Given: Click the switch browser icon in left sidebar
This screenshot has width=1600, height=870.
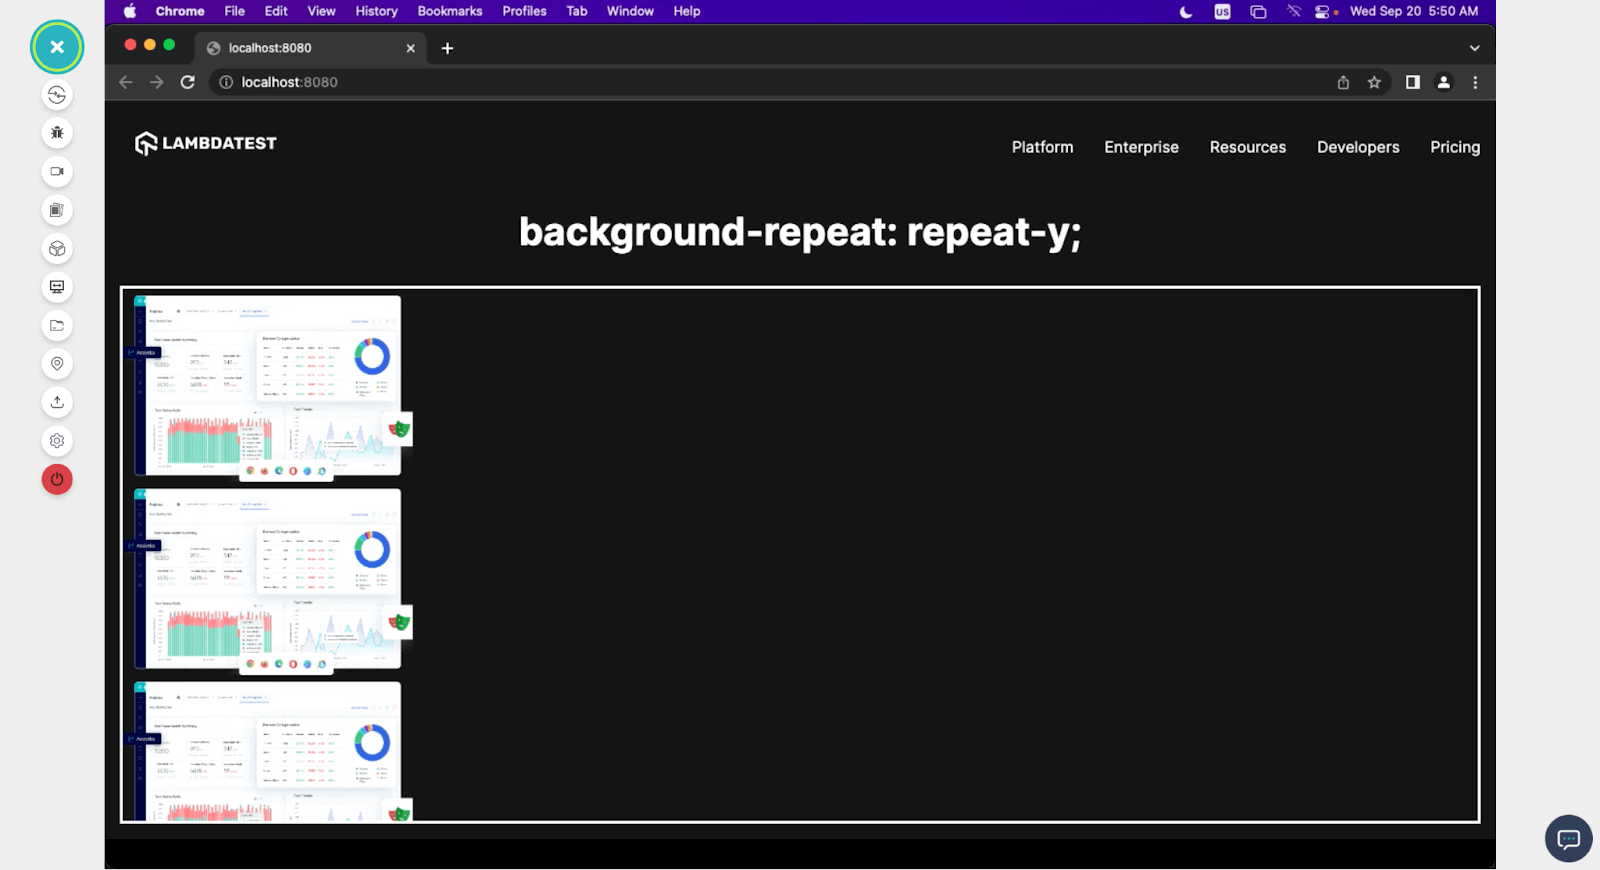Looking at the screenshot, I should [57, 95].
